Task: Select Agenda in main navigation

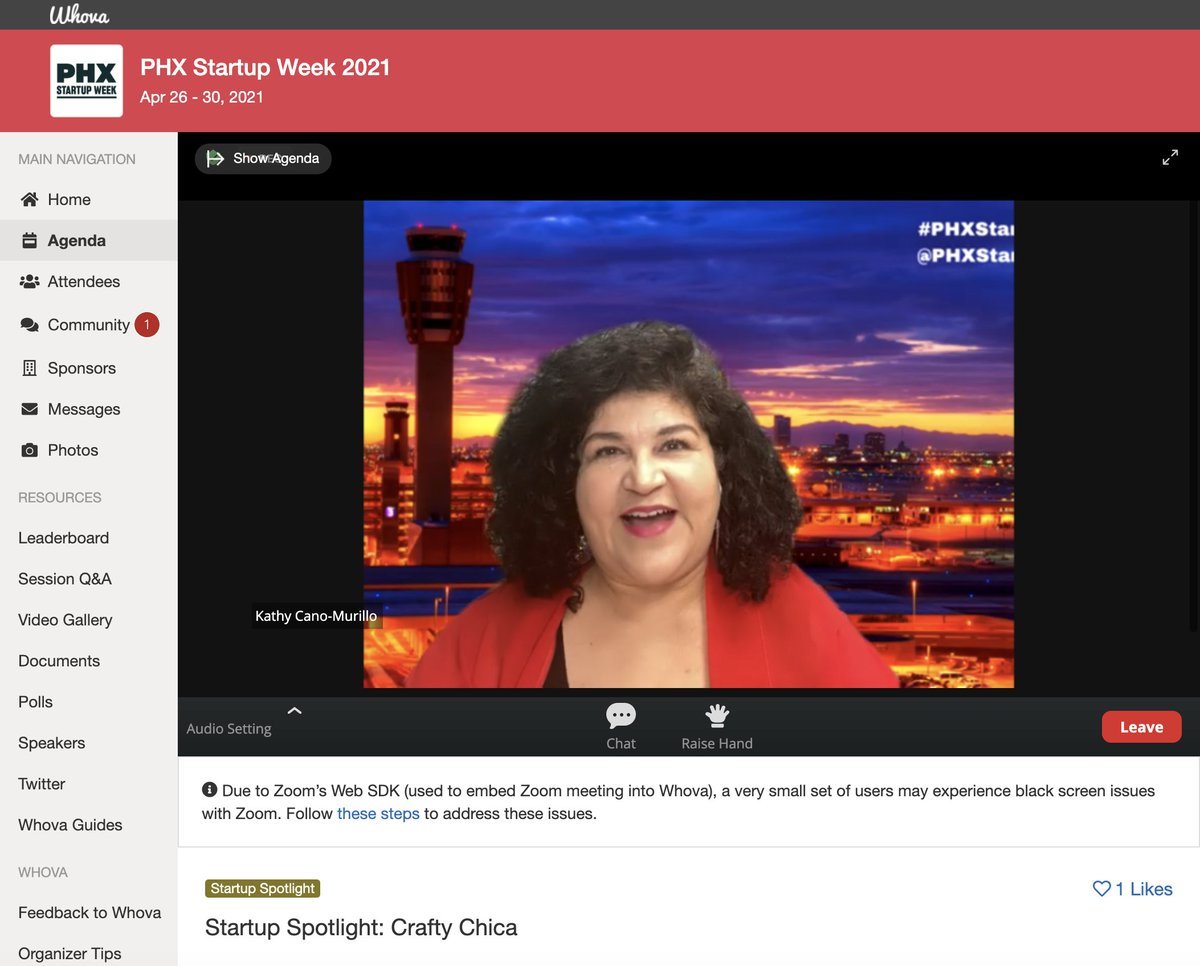Action: [x=76, y=240]
